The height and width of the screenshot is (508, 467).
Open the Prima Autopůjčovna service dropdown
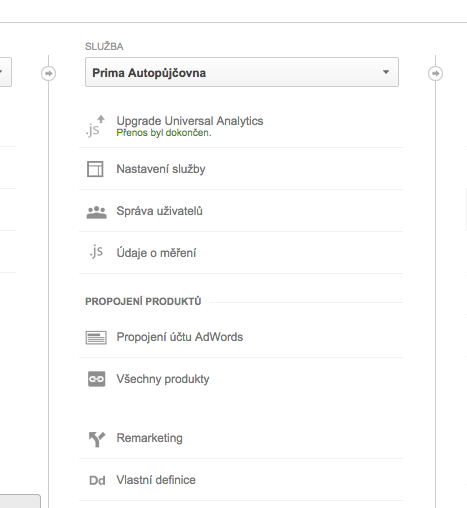click(242, 72)
